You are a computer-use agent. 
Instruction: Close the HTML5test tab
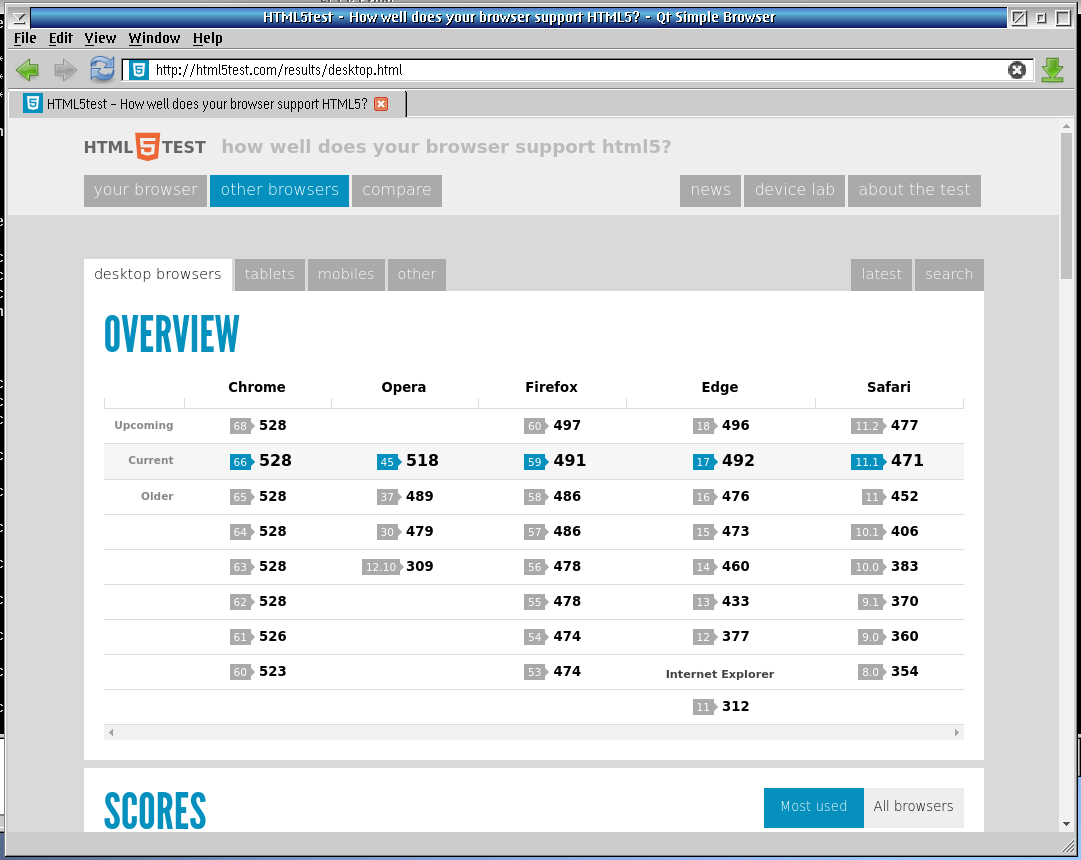[x=380, y=103]
